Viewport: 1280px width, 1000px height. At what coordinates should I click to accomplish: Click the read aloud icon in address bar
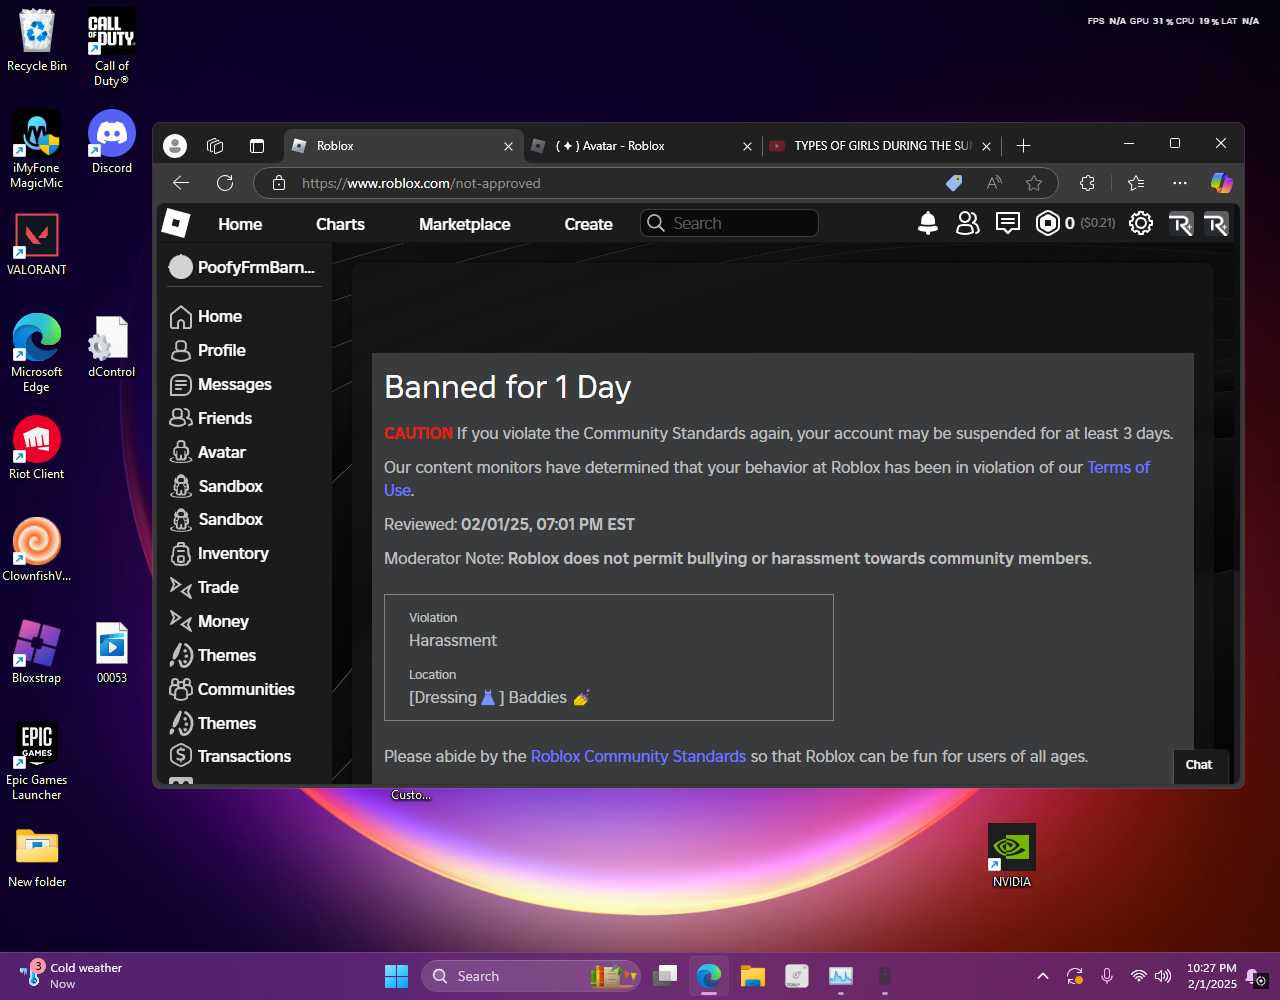pos(994,183)
